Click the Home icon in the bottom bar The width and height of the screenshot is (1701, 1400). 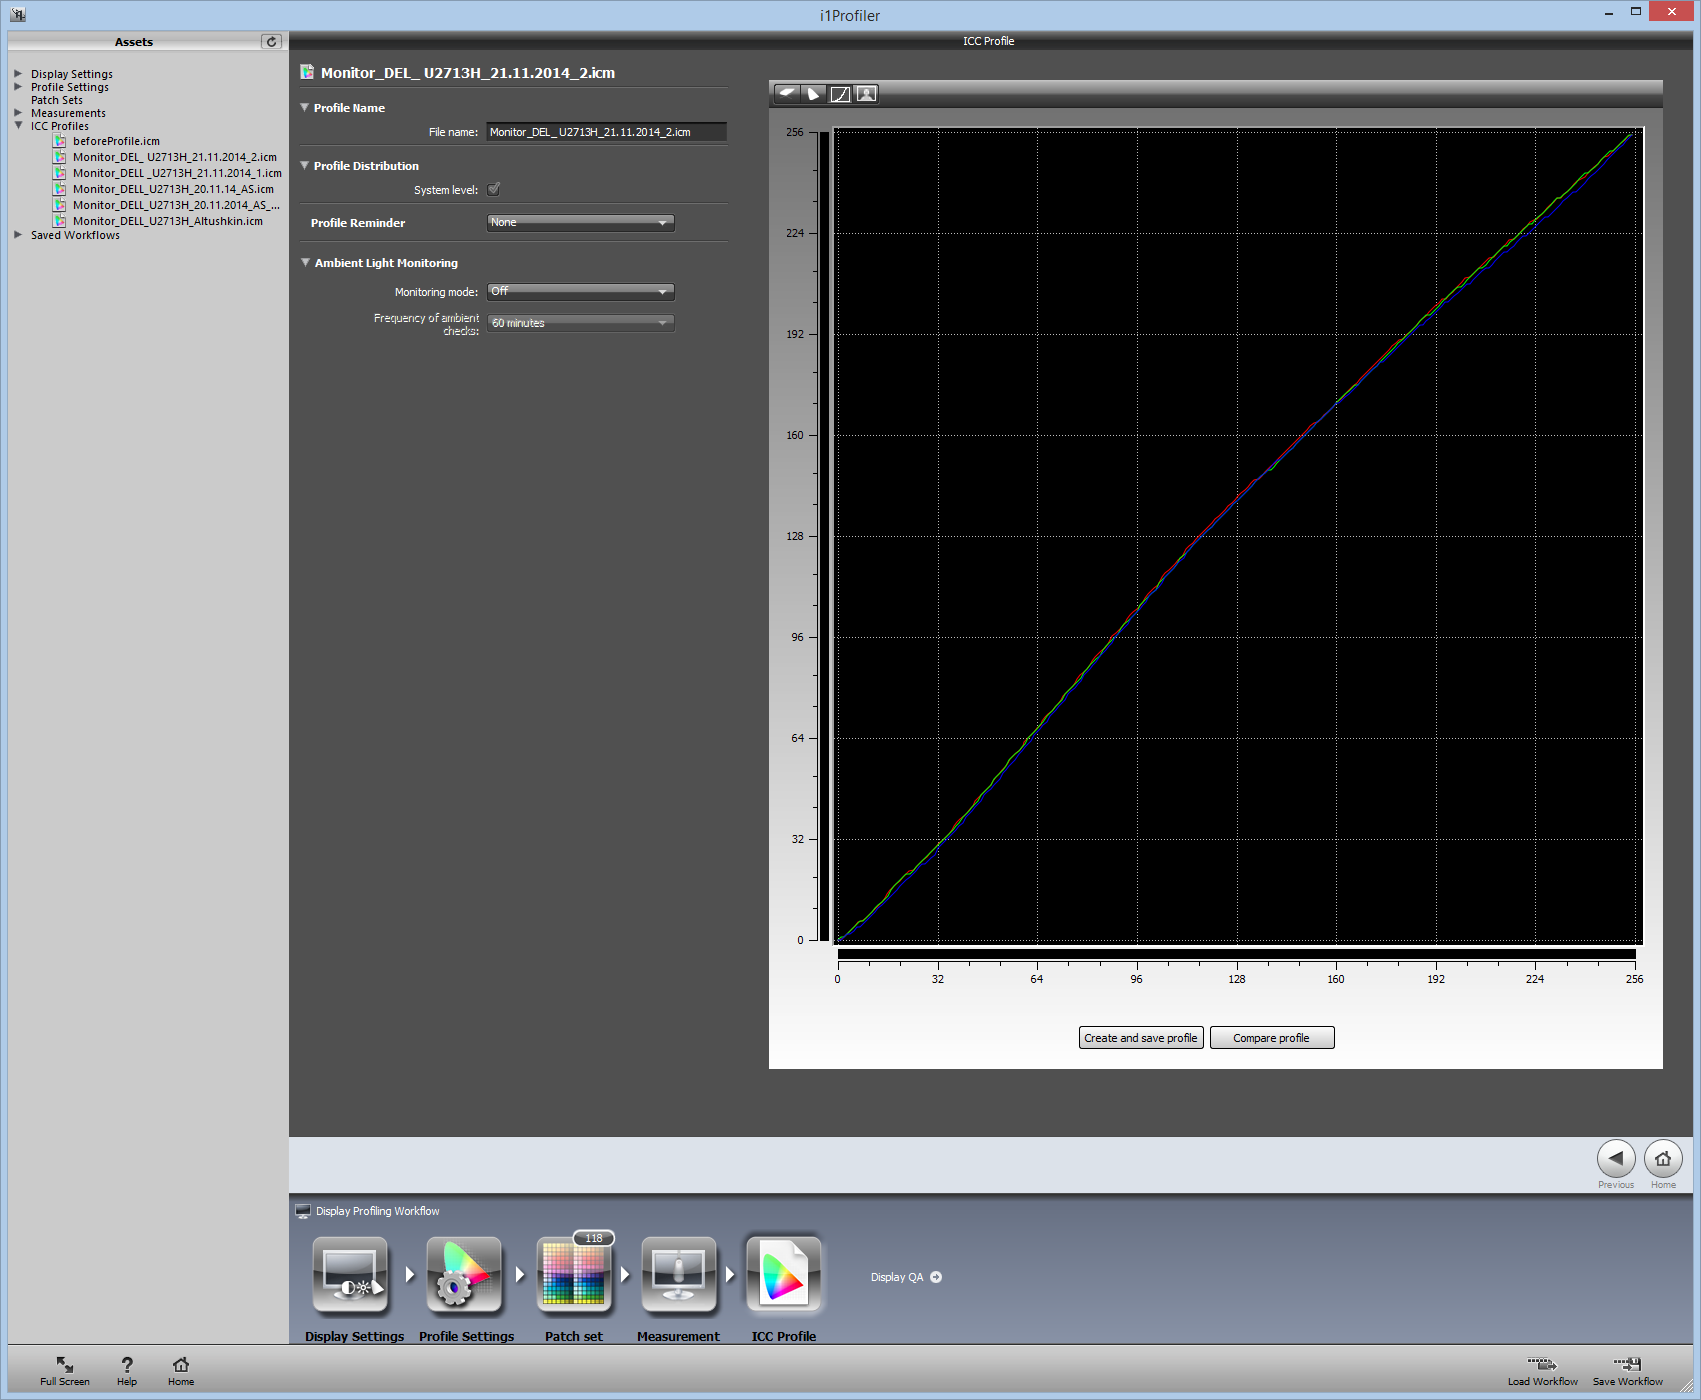181,1371
